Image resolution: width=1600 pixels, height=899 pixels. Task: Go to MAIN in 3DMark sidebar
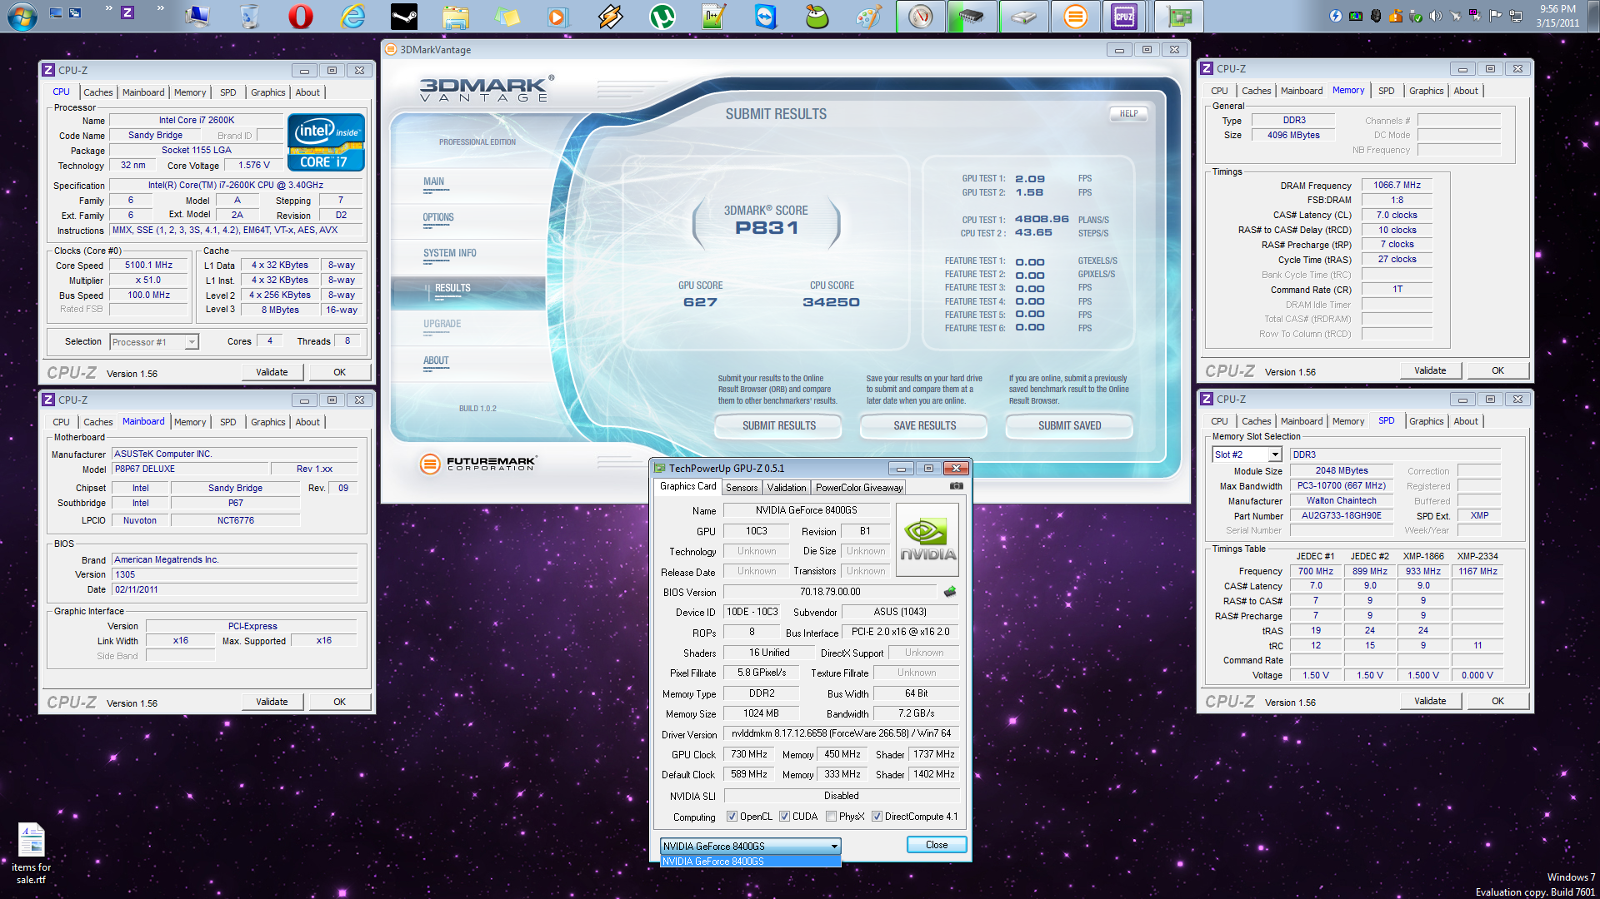coord(433,182)
